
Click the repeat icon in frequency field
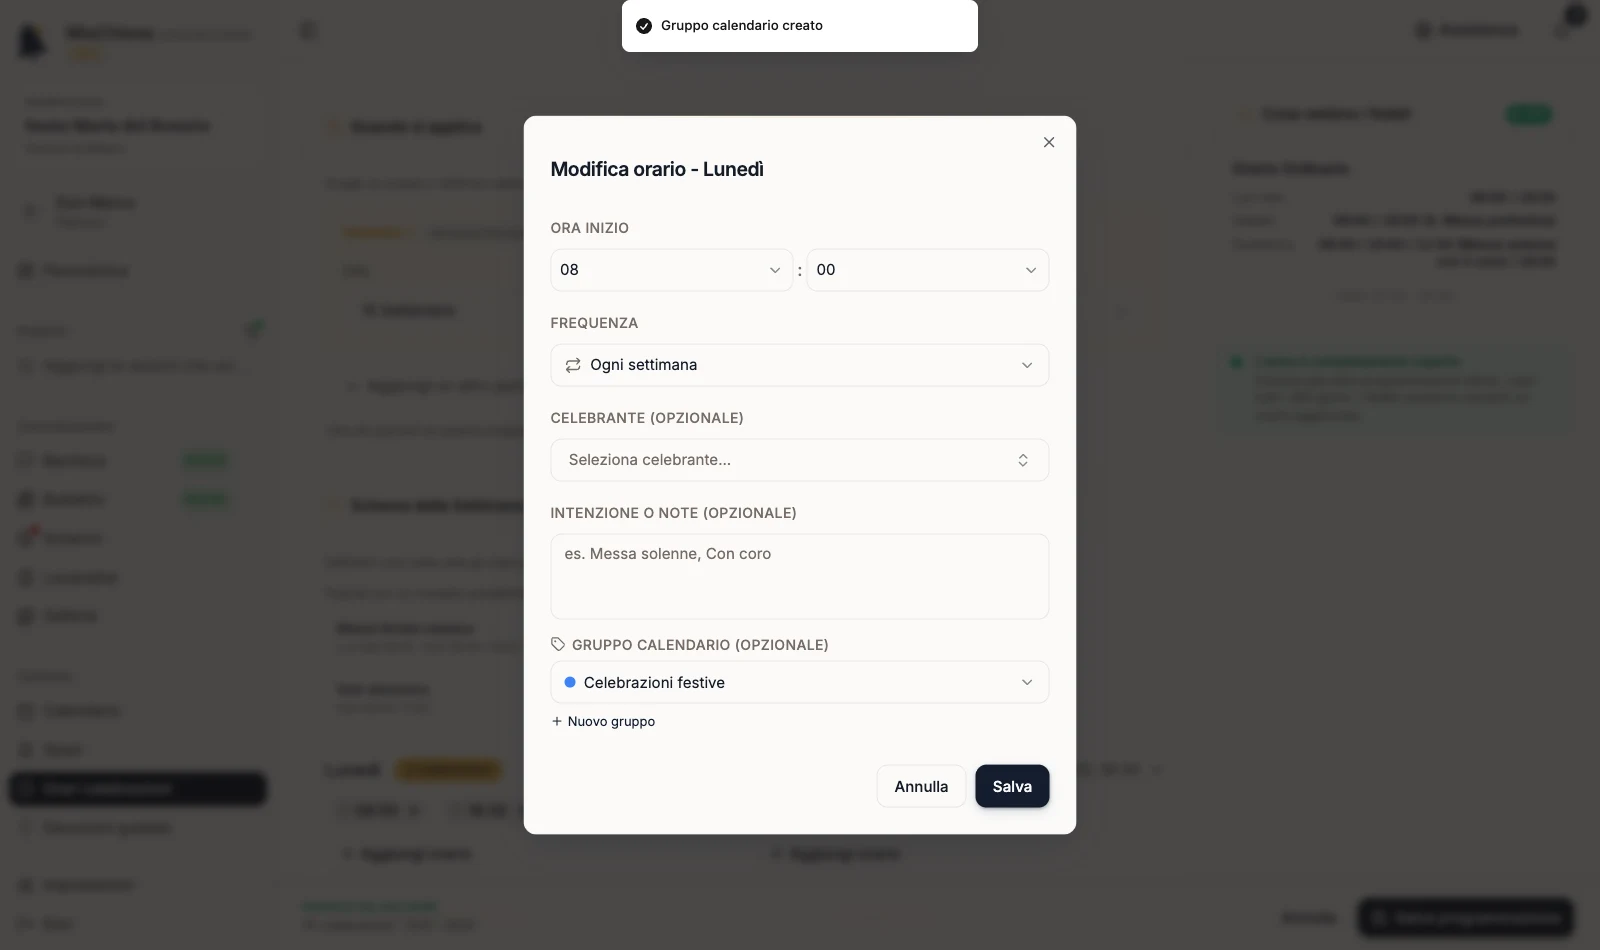pos(573,365)
